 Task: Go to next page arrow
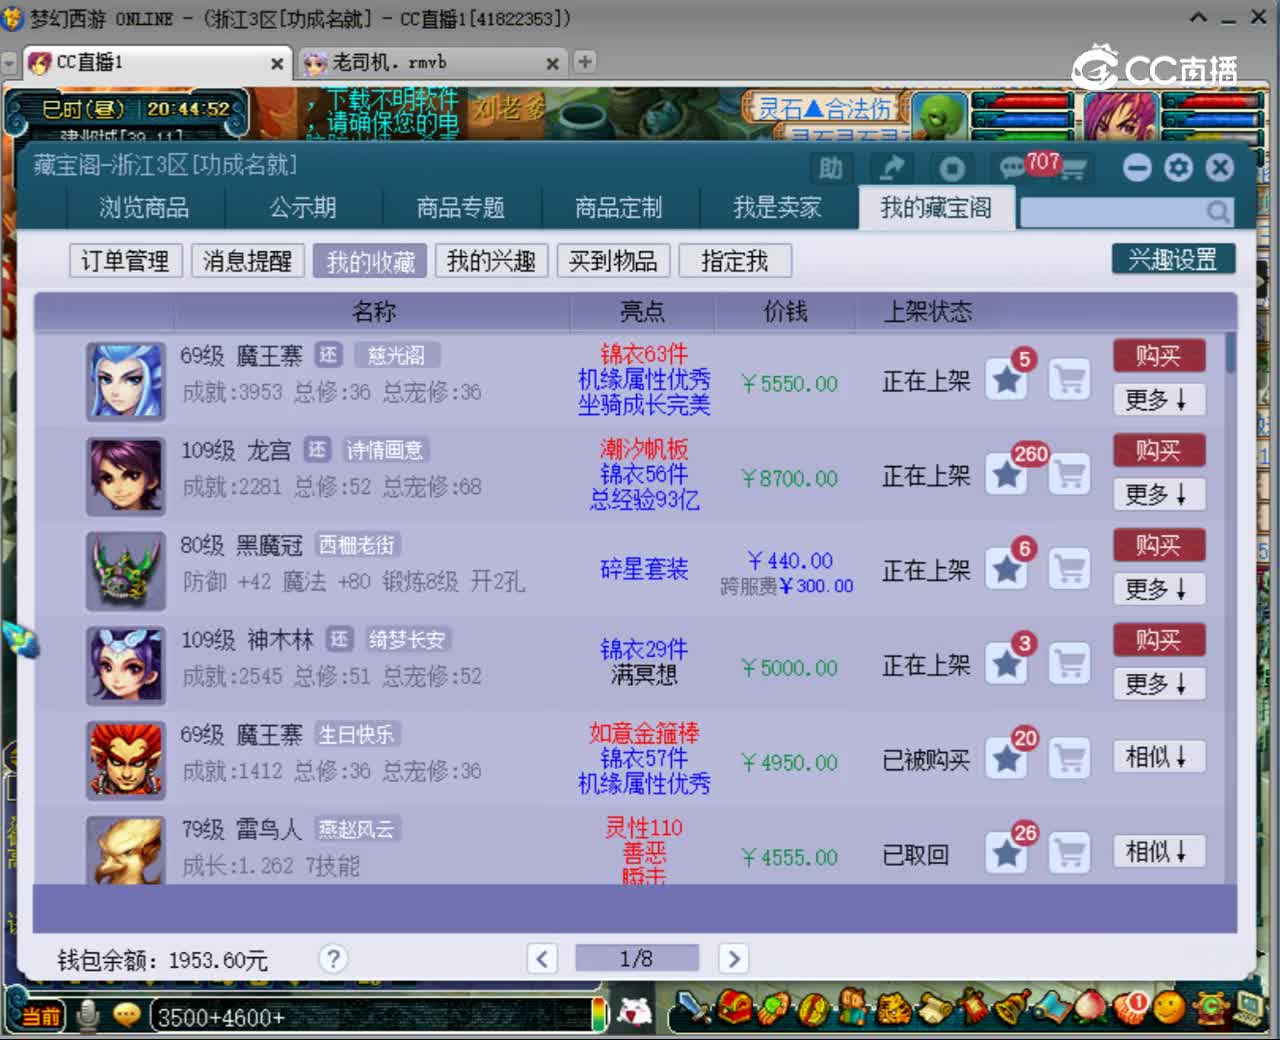coord(733,959)
